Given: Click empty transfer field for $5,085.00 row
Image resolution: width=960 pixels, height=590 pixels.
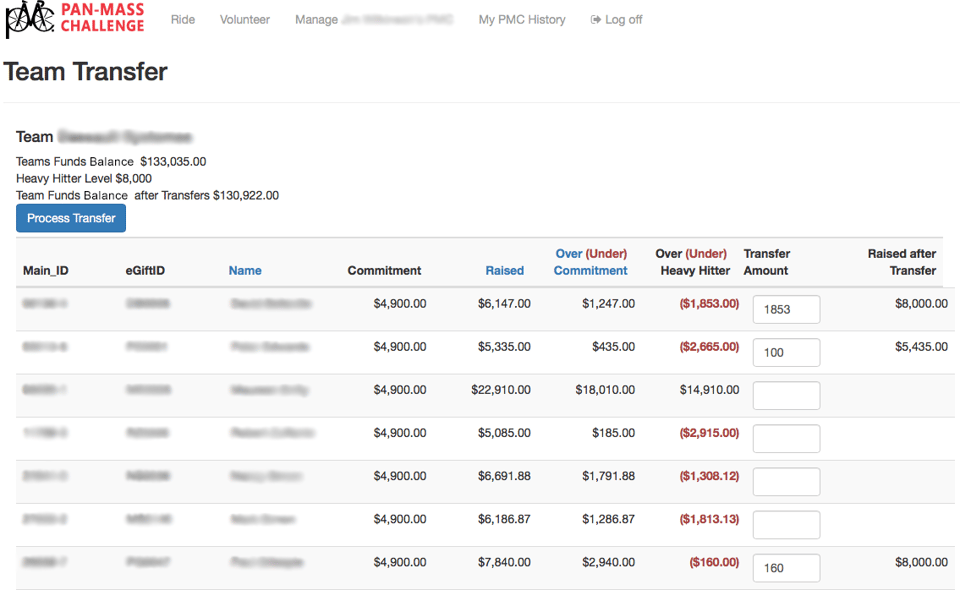Looking at the screenshot, I should (786, 439).
